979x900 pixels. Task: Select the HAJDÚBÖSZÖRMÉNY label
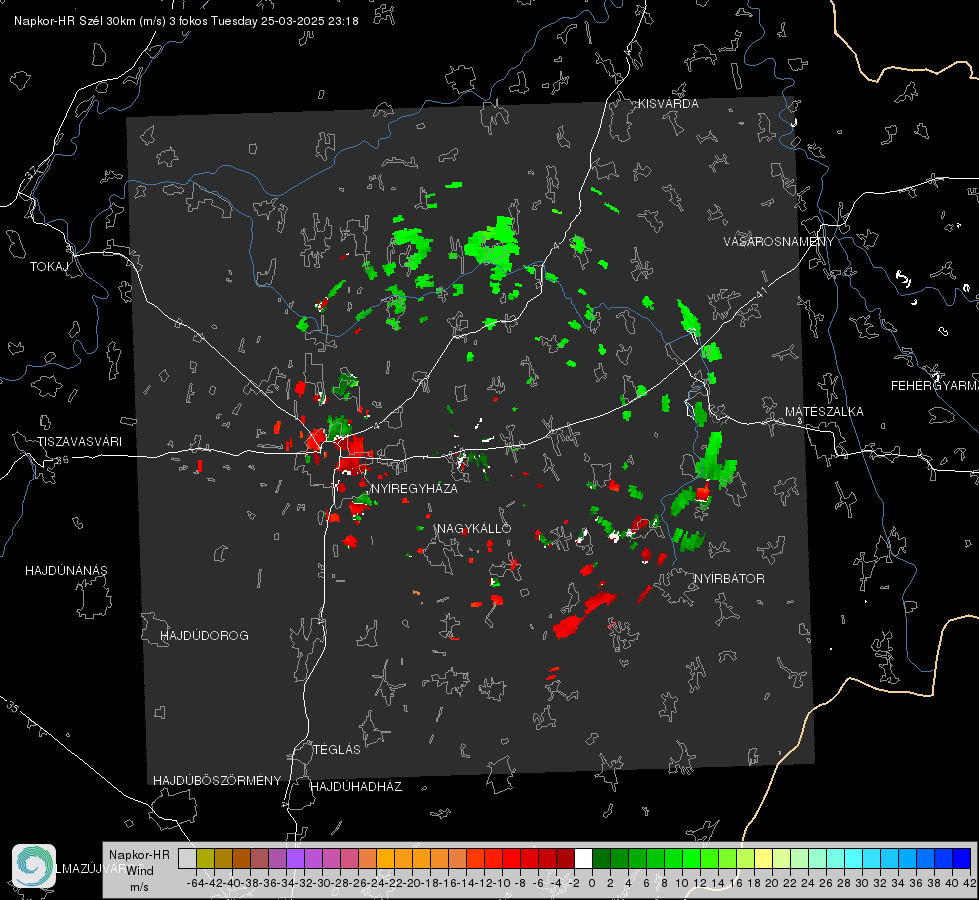pyautogui.click(x=217, y=781)
